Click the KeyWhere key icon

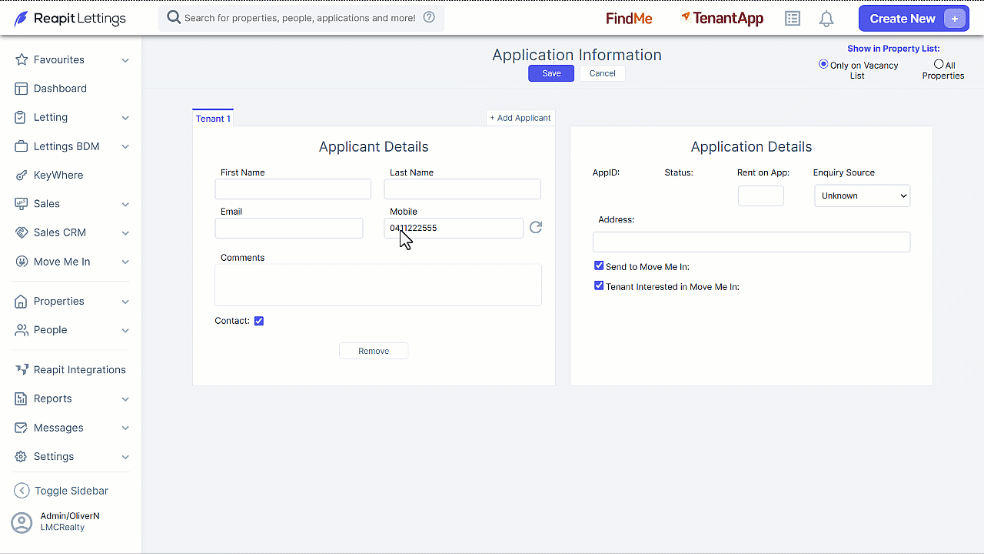21,175
